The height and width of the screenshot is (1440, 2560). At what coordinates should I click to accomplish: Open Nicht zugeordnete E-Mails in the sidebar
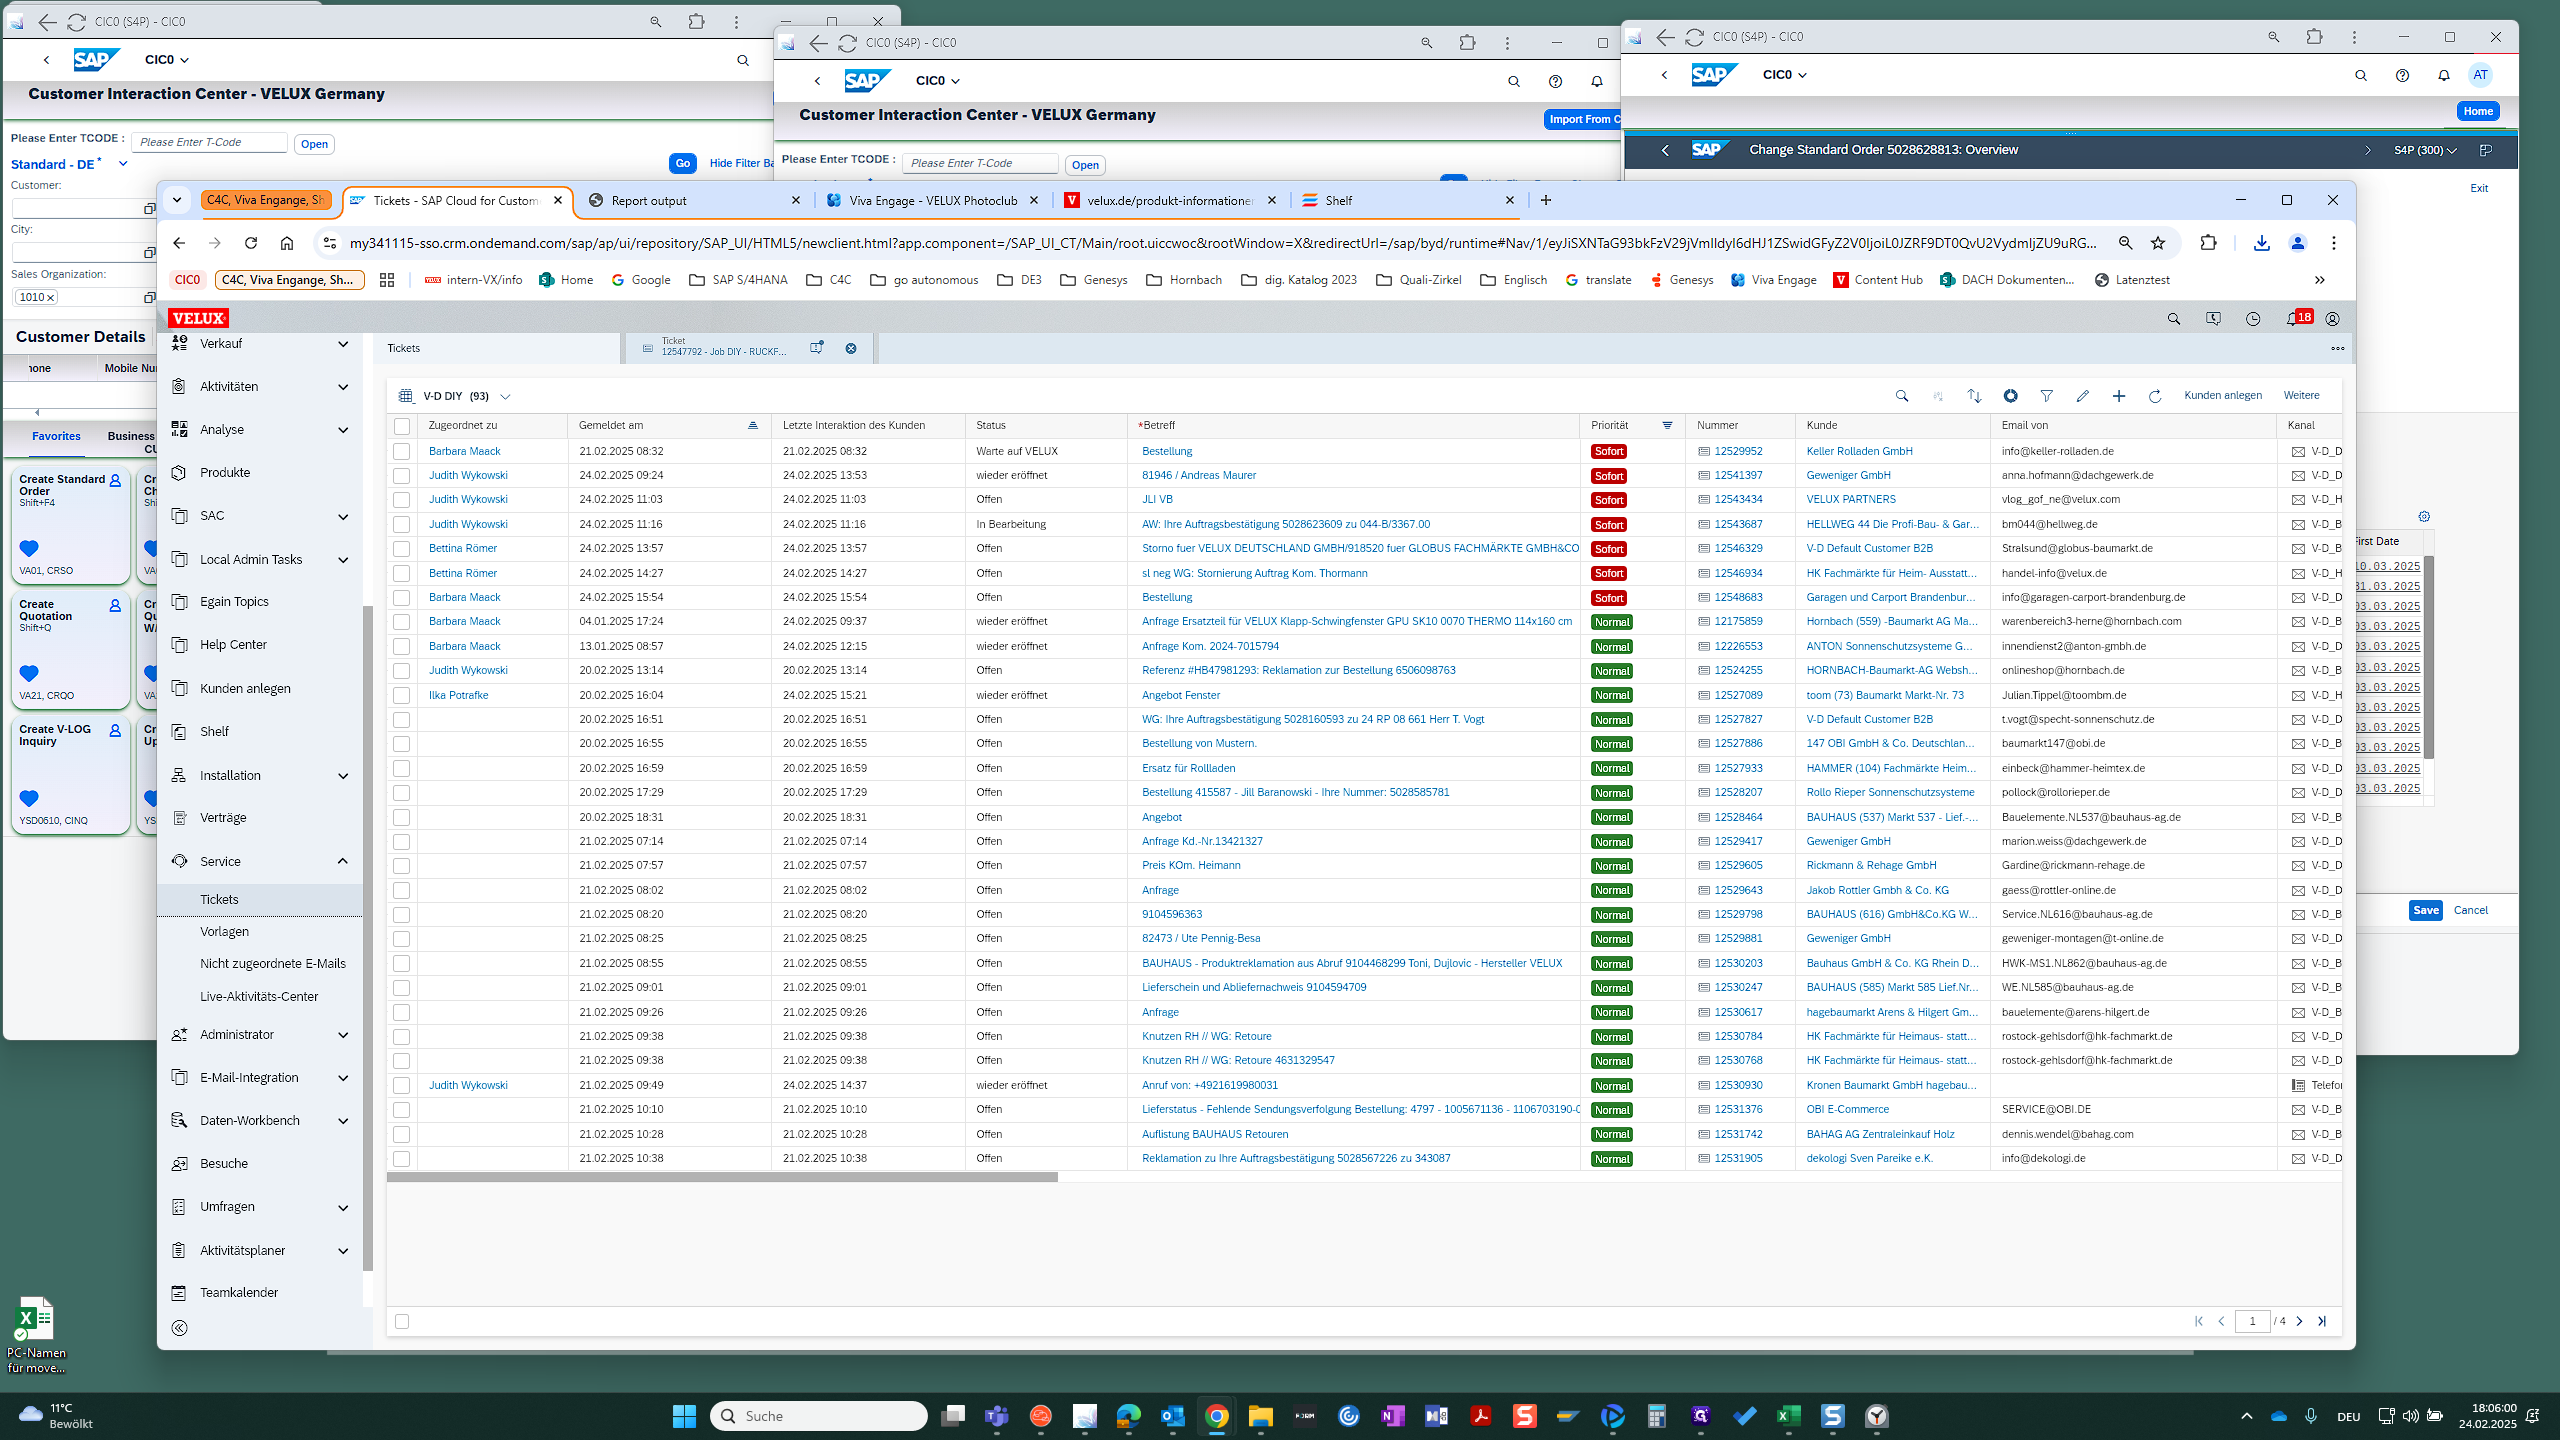click(x=272, y=963)
